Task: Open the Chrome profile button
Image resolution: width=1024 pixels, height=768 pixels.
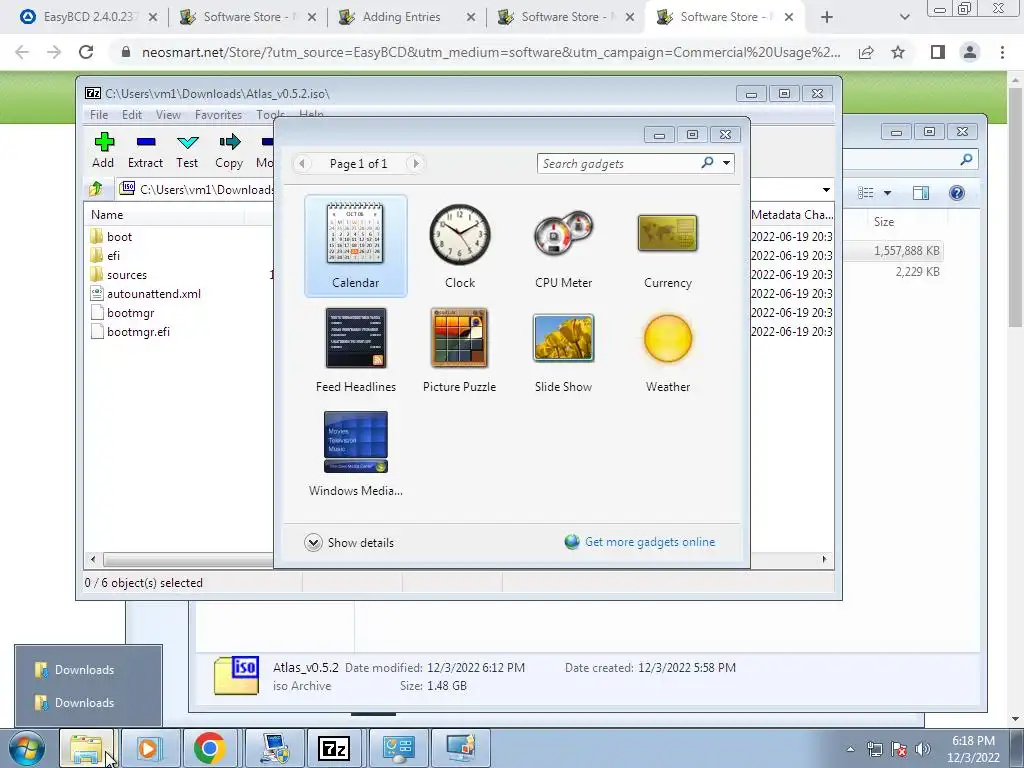Action: click(x=970, y=52)
